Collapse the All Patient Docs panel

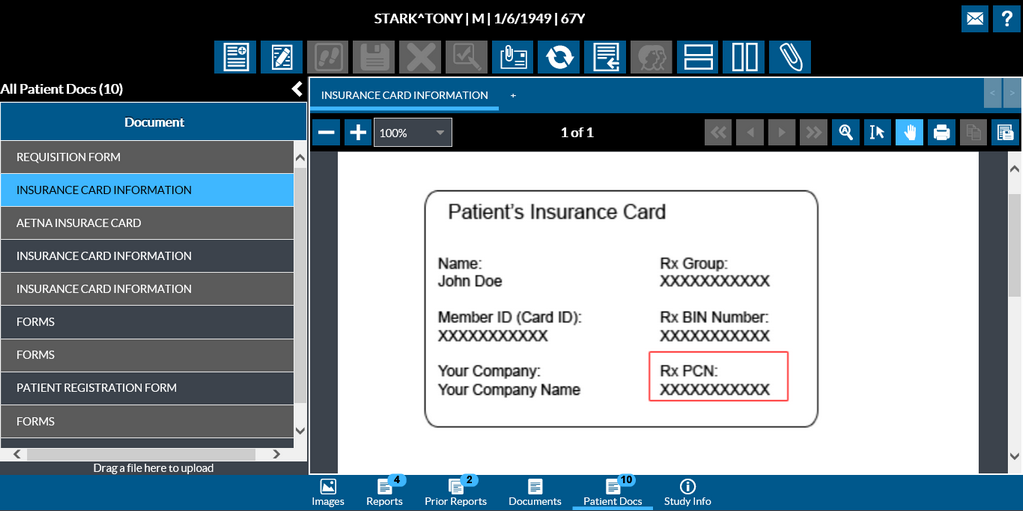[296, 89]
